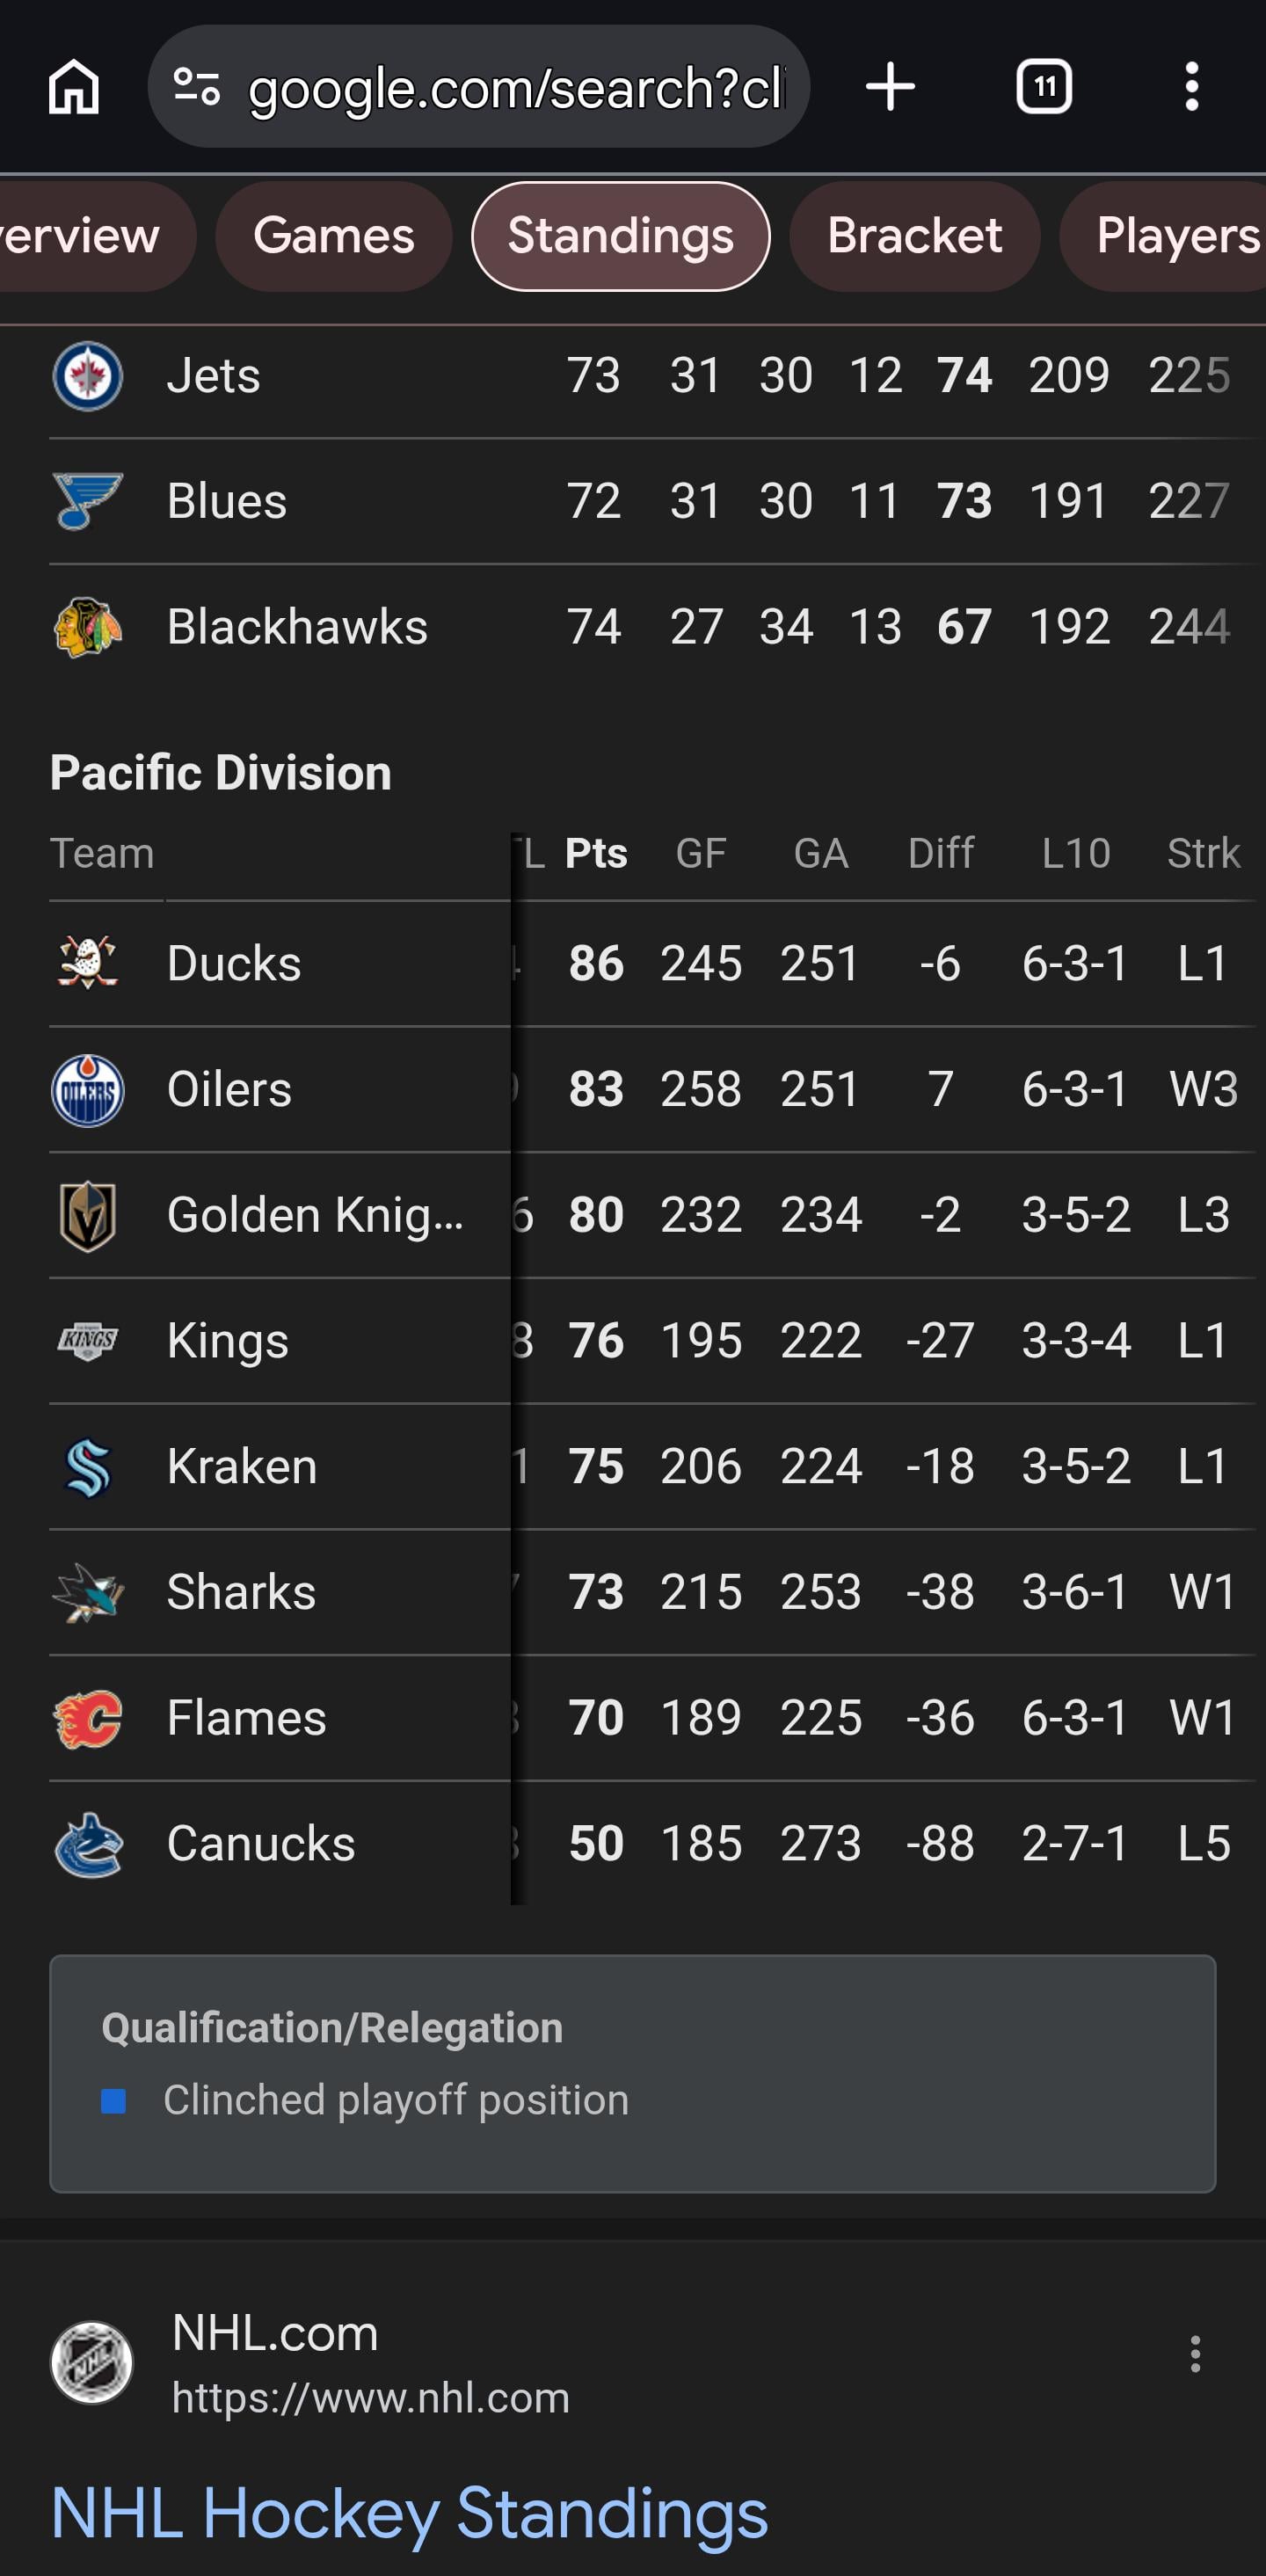Viewport: 1266px width, 2576px height.
Task: Open the Ducks team row
Action: [x=234, y=964]
